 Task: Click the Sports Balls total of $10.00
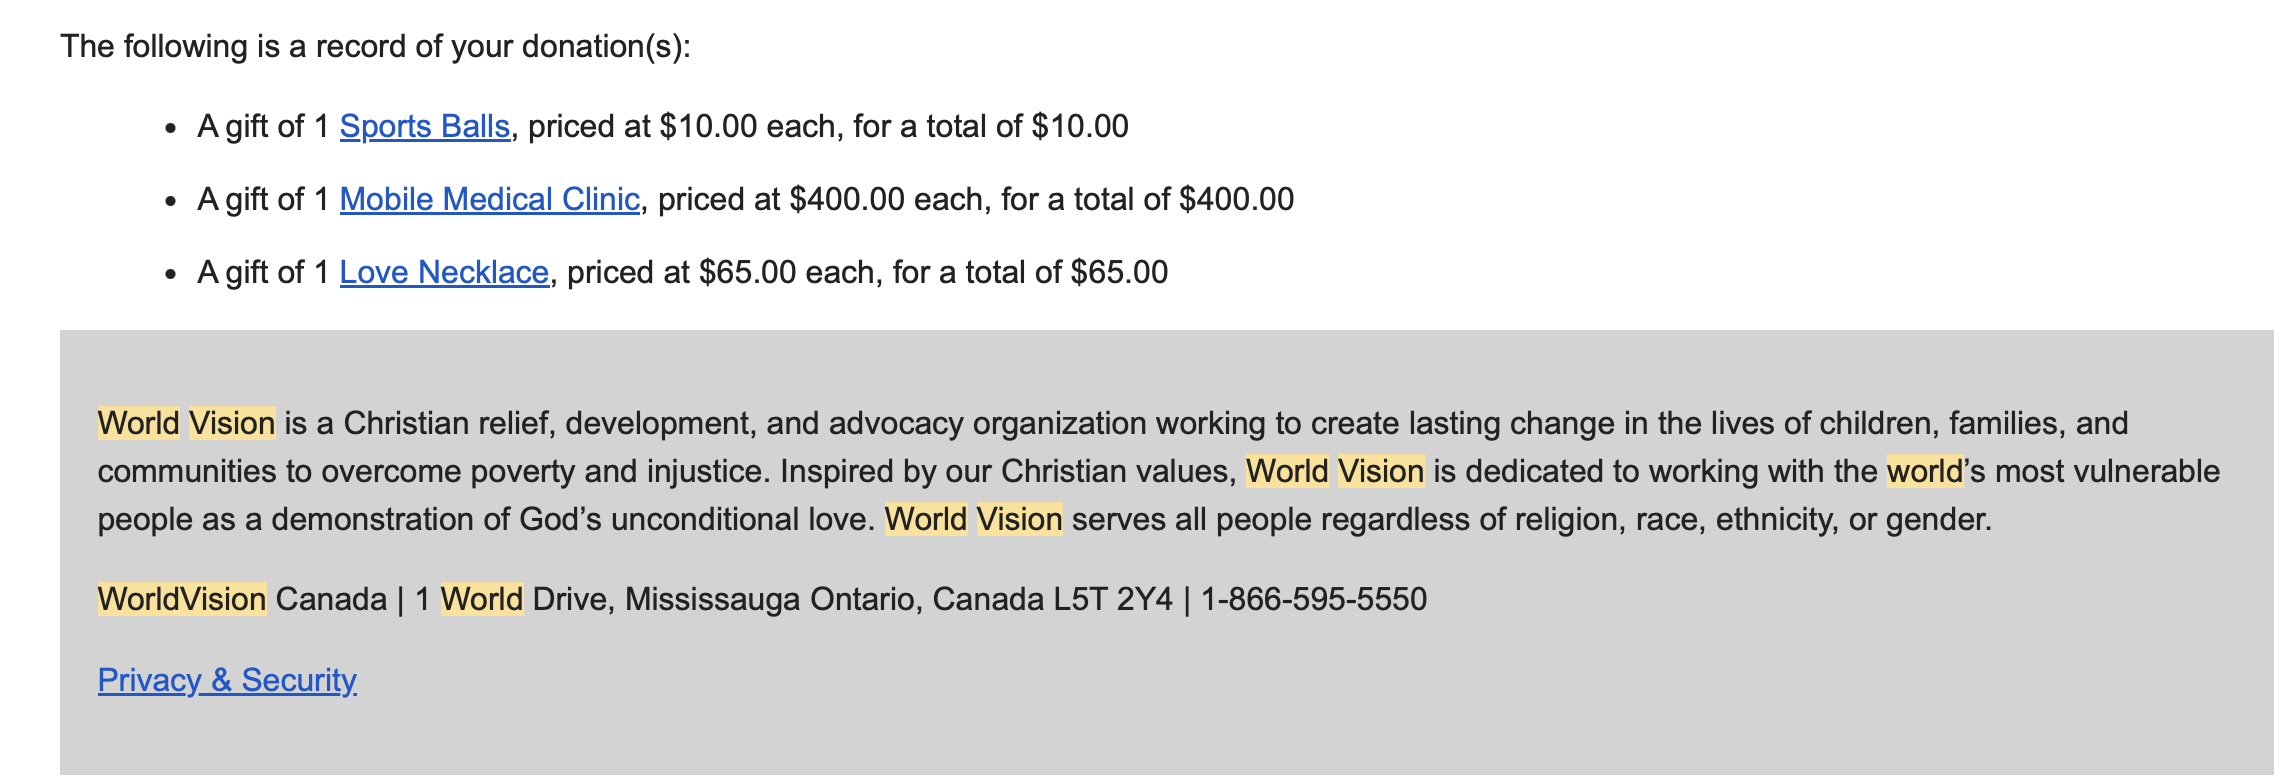click(x=1080, y=127)
